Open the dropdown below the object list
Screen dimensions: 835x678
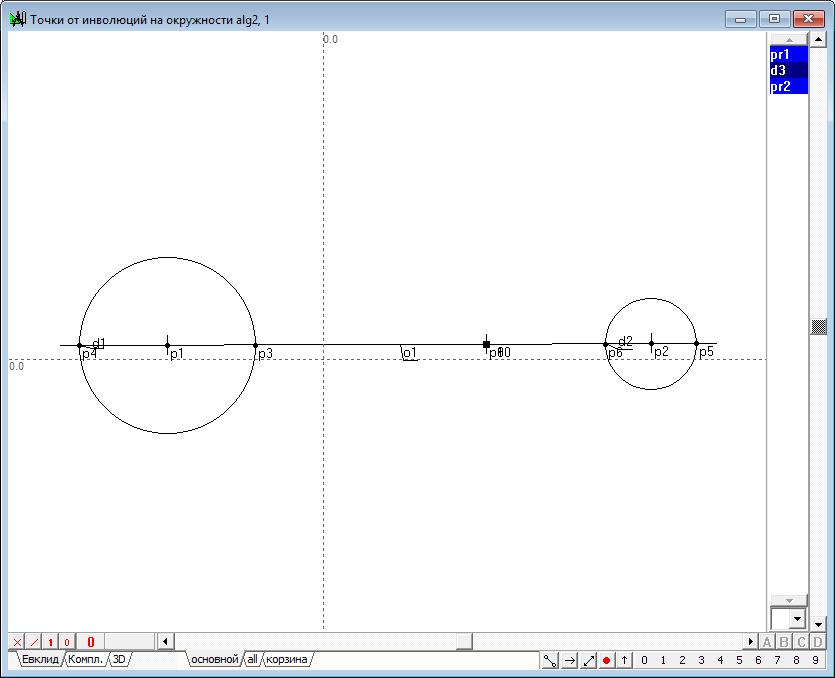(797, 619)
